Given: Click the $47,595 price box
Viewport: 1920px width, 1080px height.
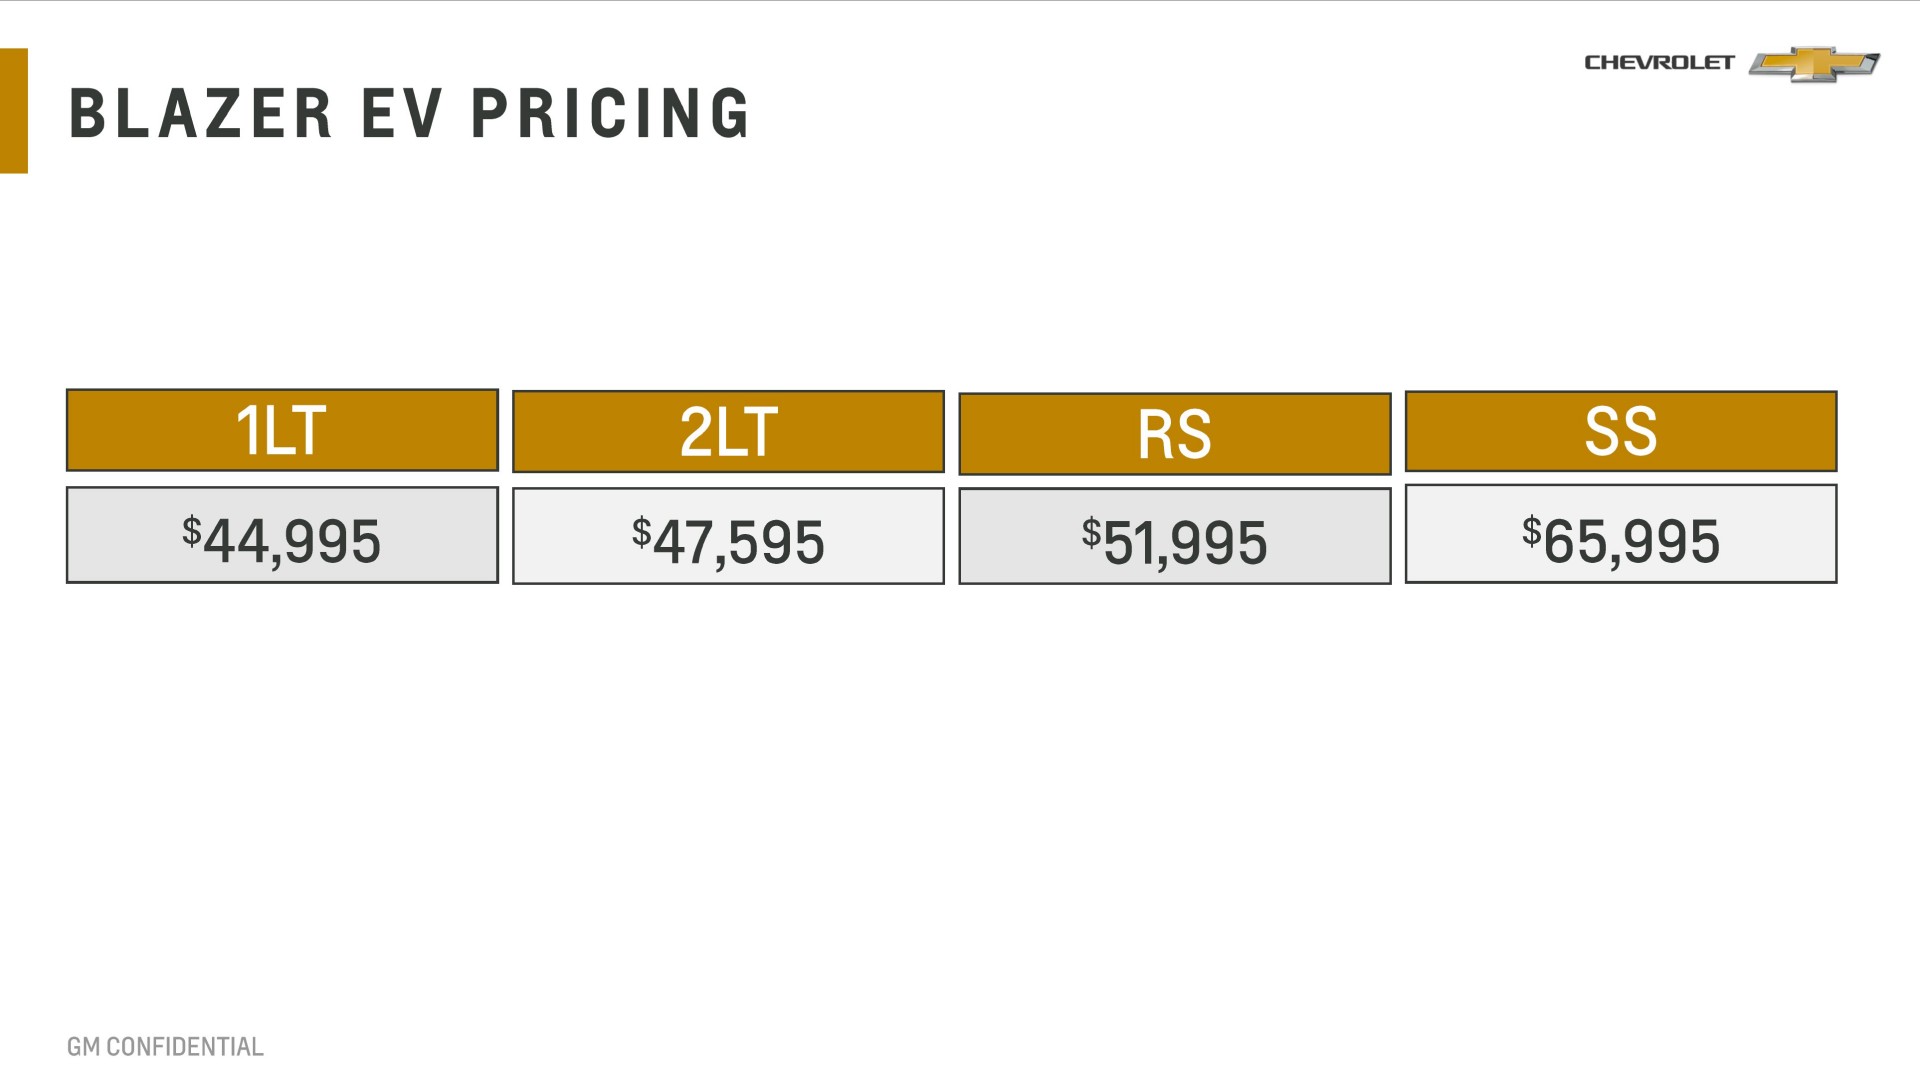Looking at the screenshot, I should pyautogui.click(x=728, y=537).
